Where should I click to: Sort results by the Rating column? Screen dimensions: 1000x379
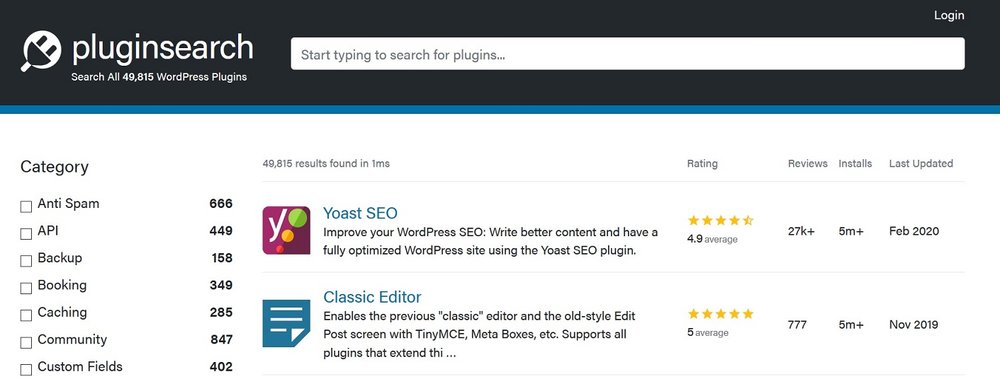pos(702,163)
